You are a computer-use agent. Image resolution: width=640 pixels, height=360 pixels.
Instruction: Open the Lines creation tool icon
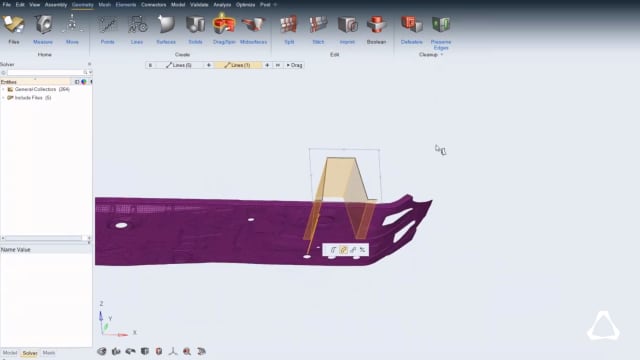point(137,24)
